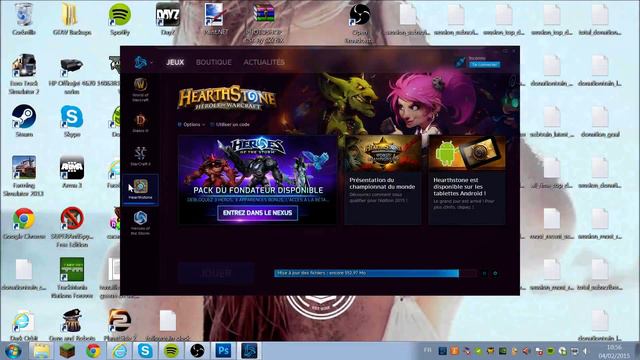Open Google Chrome desktop shortcut
The height and width of the screenshot is (360, 640).
click(x=24, y=223)
